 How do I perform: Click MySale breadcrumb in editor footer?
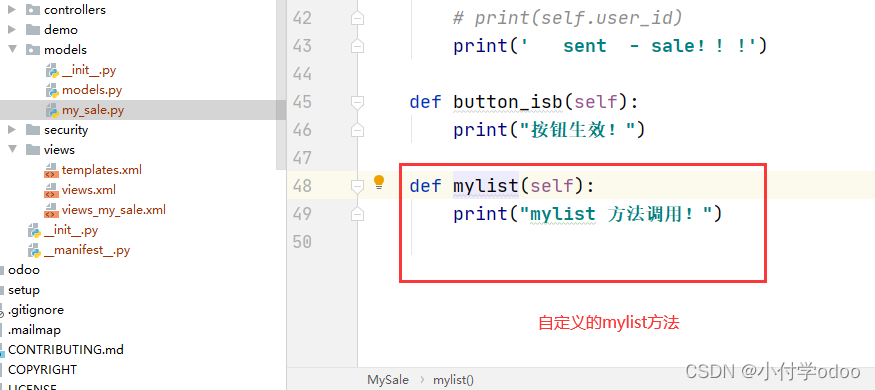point(388,380)
